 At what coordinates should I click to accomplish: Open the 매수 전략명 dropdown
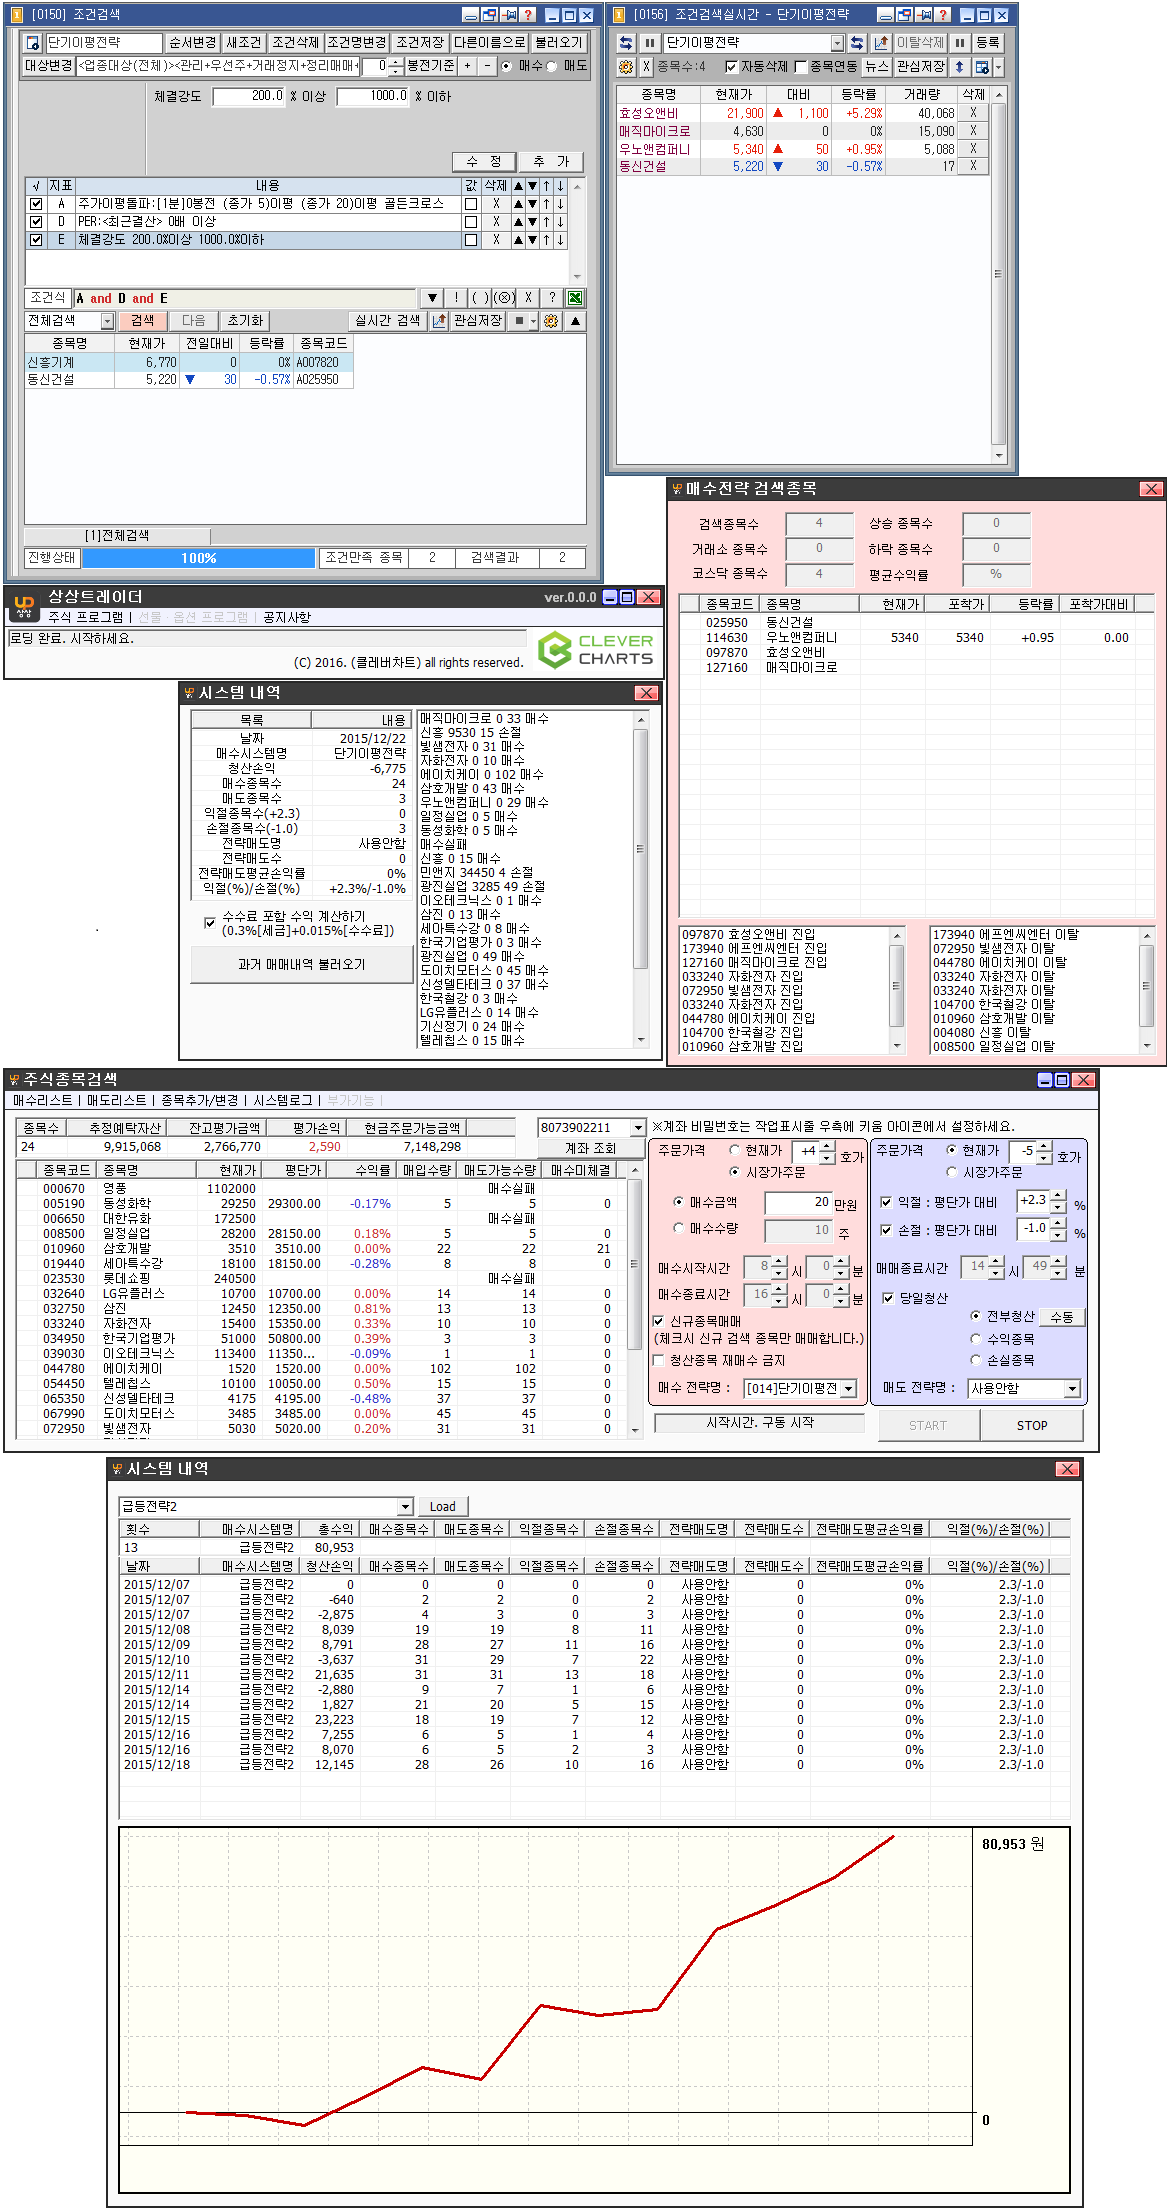pos(849,1389)
